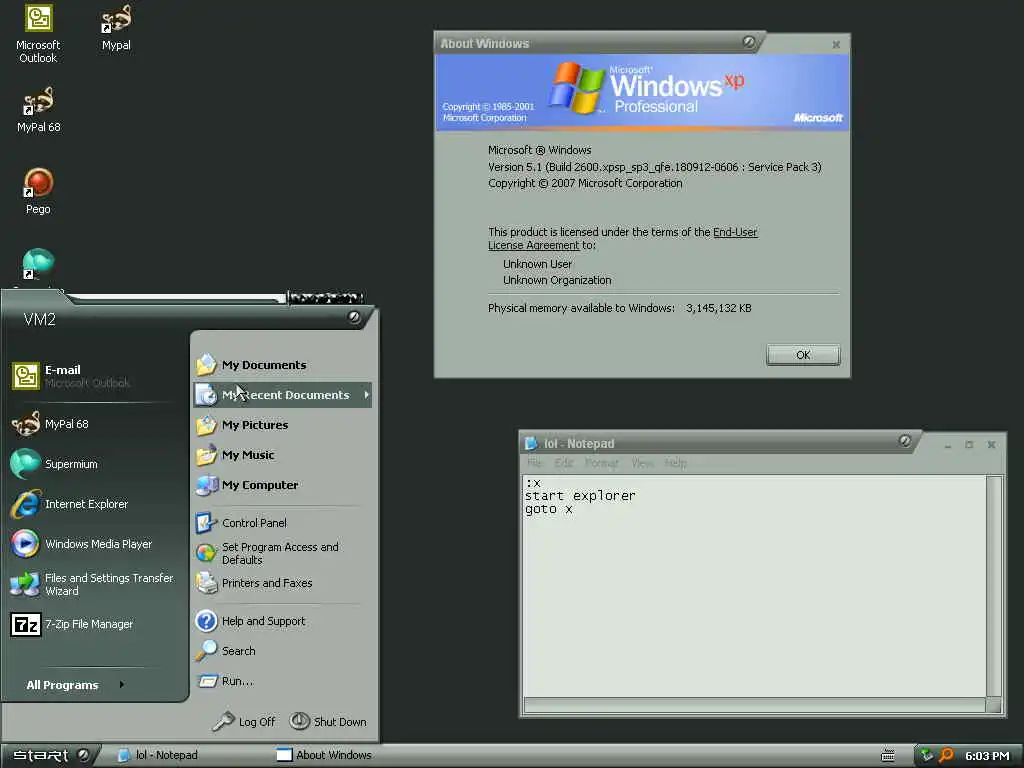1024x768 pixels.
Task: Expand the All Programs list
Action: 75,685
